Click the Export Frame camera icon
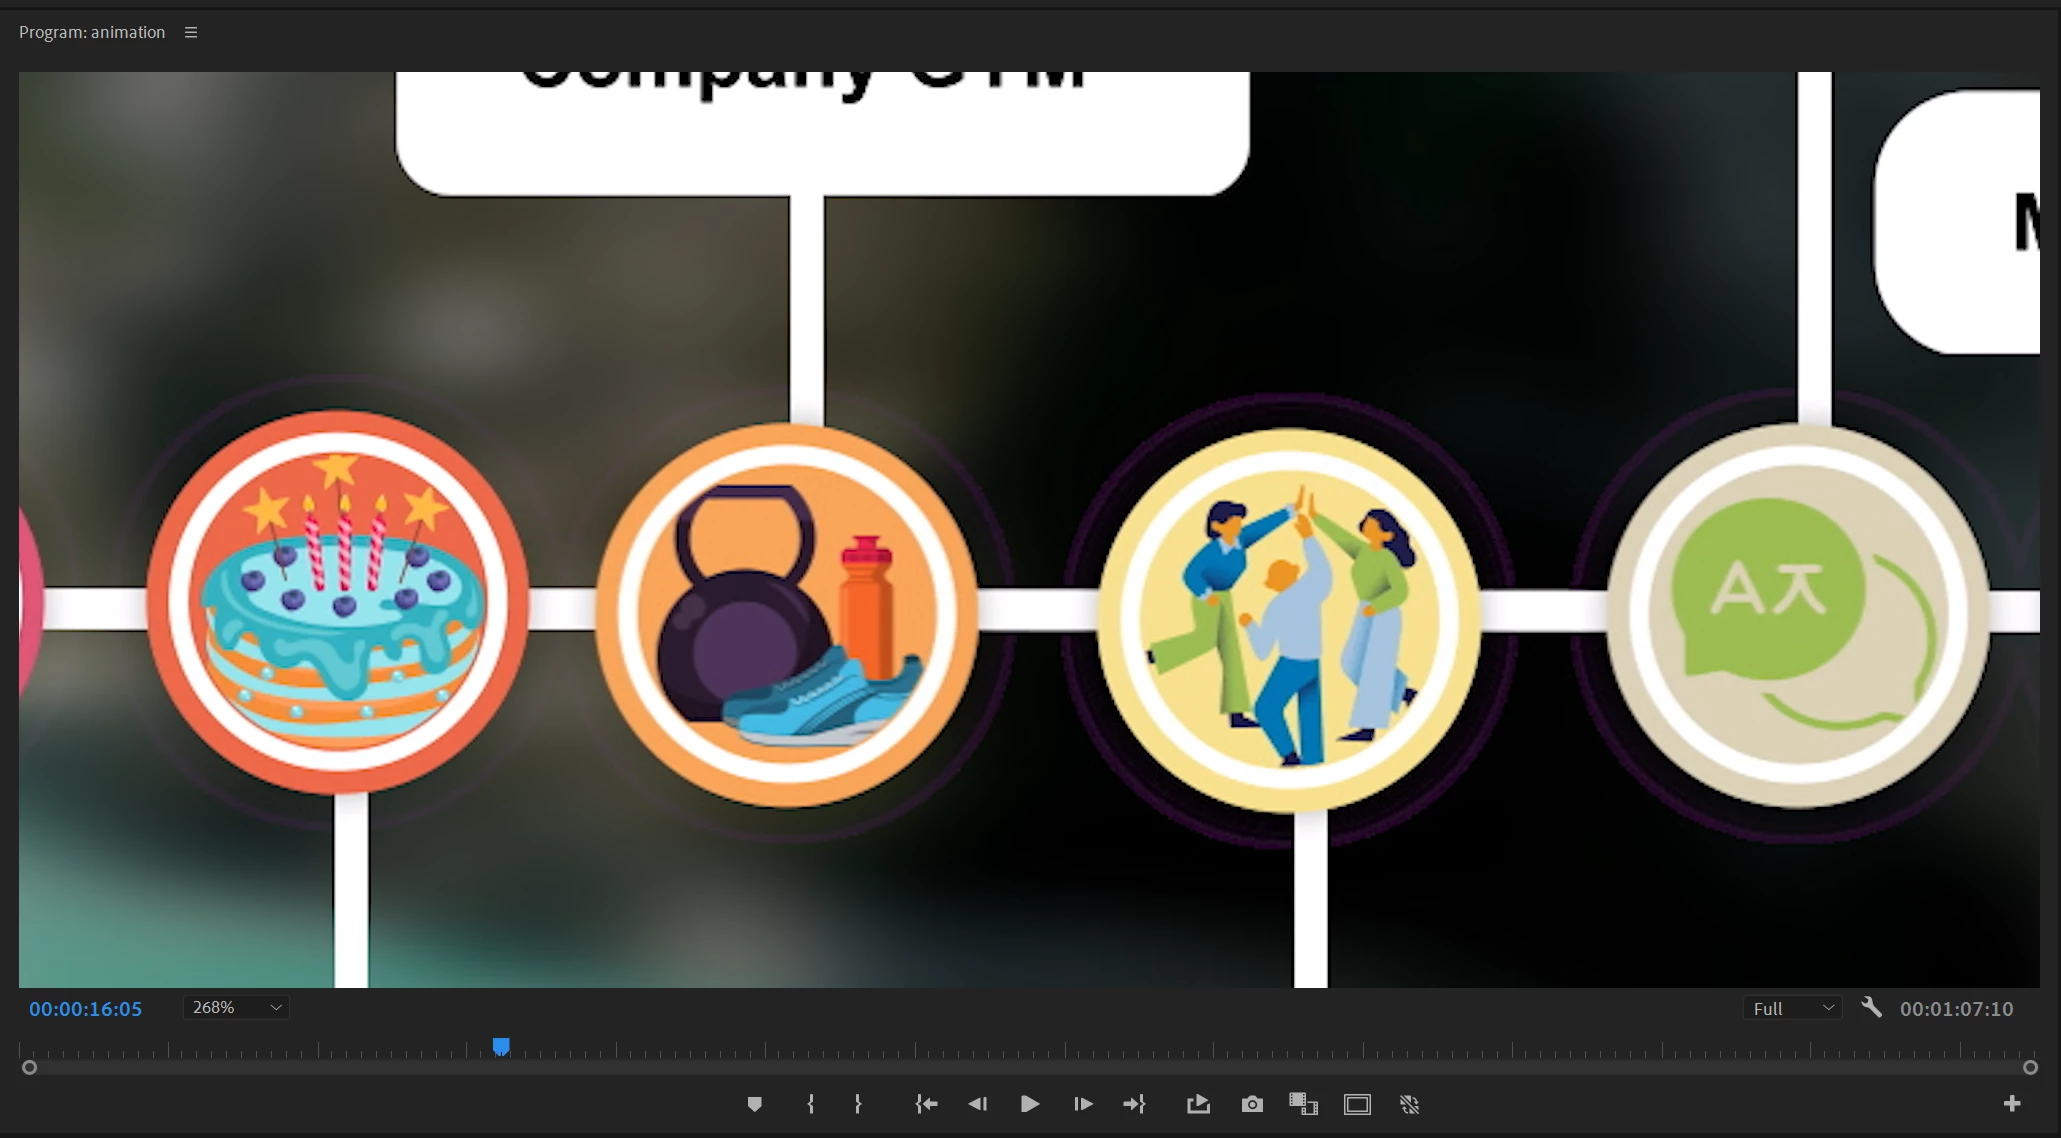 pos(1252,1104)
